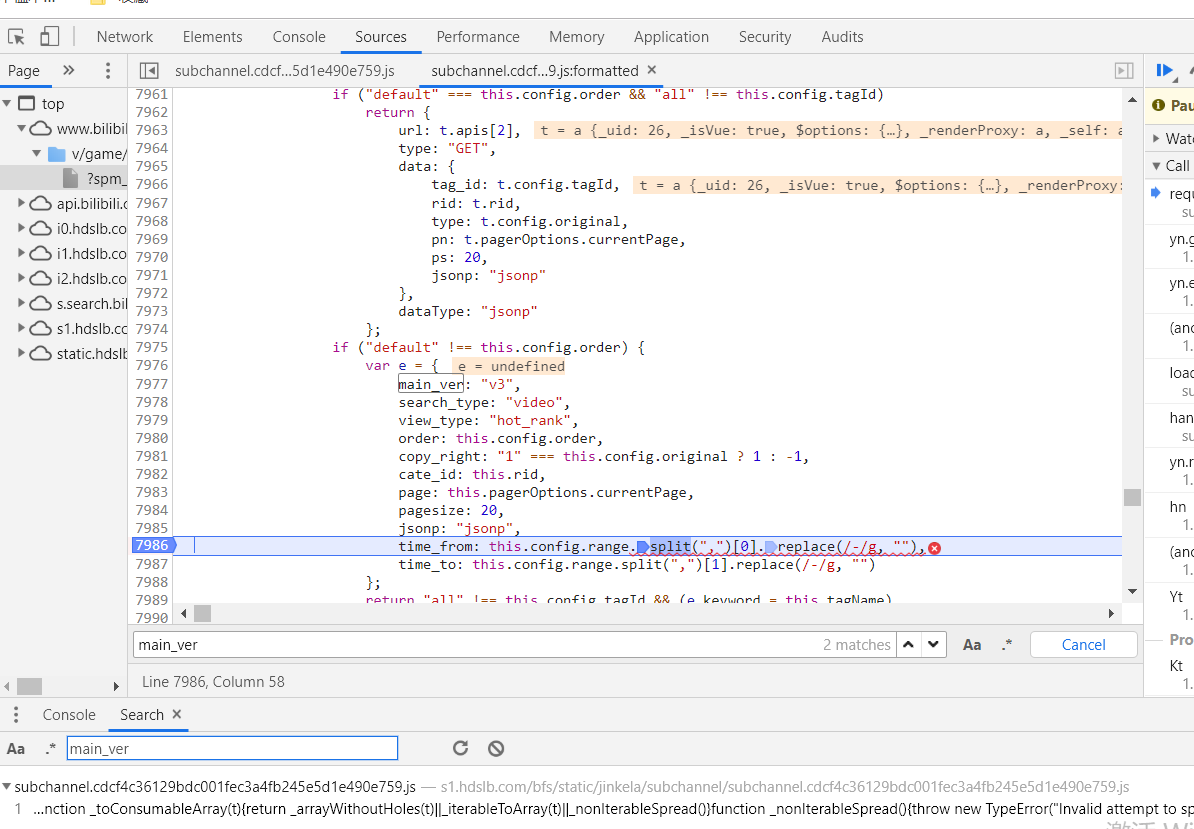The height and width of the screenshot is (829, 1194).
Task: Collapse the www.bilibili domain node
Action: (21, 129)
